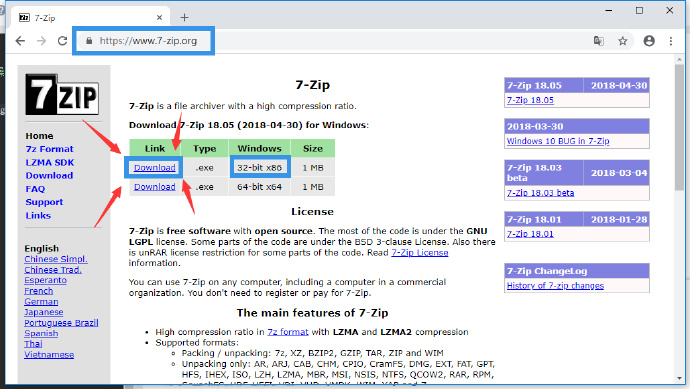
Task: Download the 64-bit x64 exe
Action: 154,187
